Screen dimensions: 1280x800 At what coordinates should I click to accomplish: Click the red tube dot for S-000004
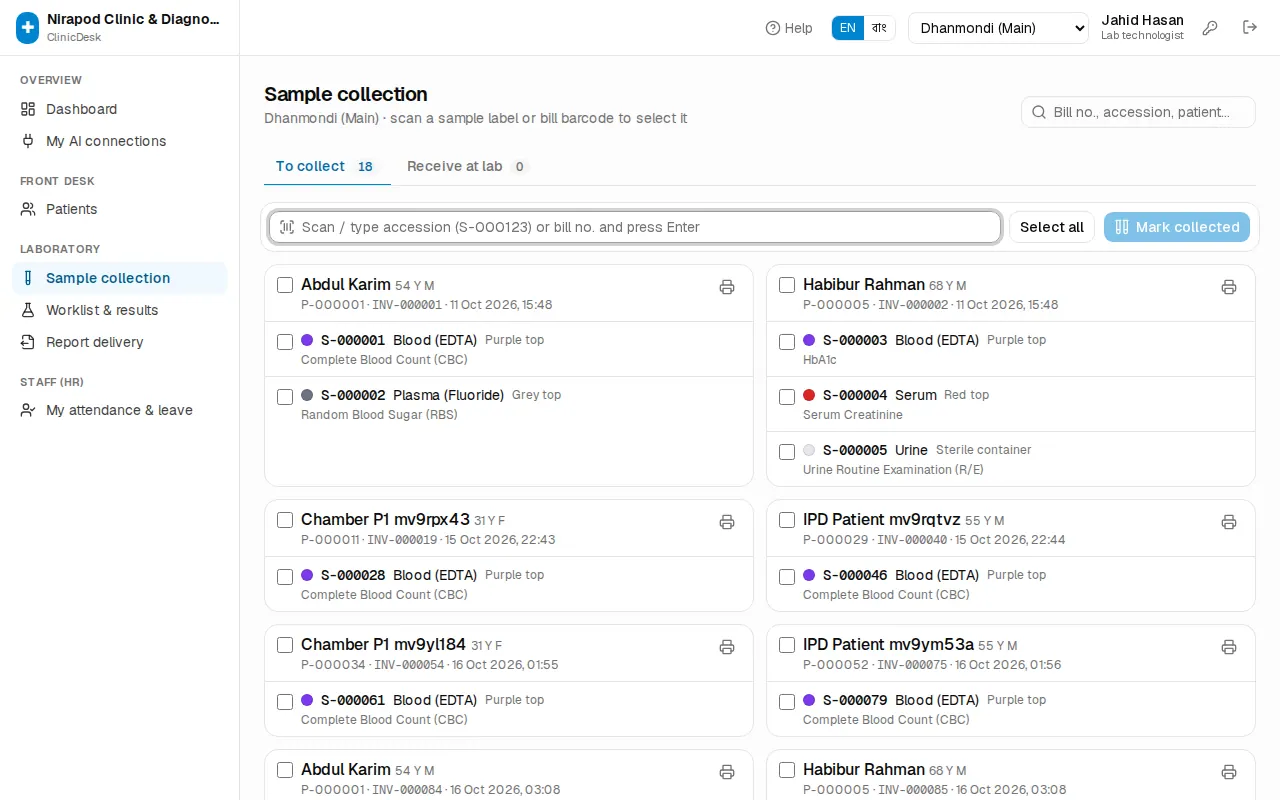tap(809, 395)
